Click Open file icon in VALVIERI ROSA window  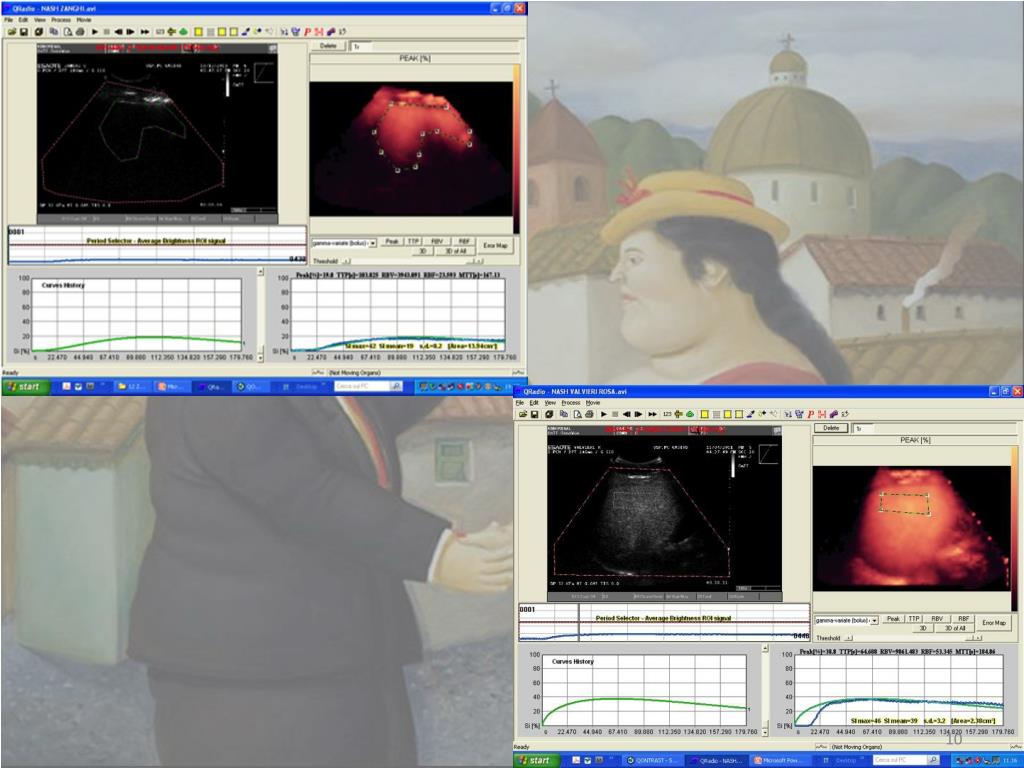click(x=523, y=414)
